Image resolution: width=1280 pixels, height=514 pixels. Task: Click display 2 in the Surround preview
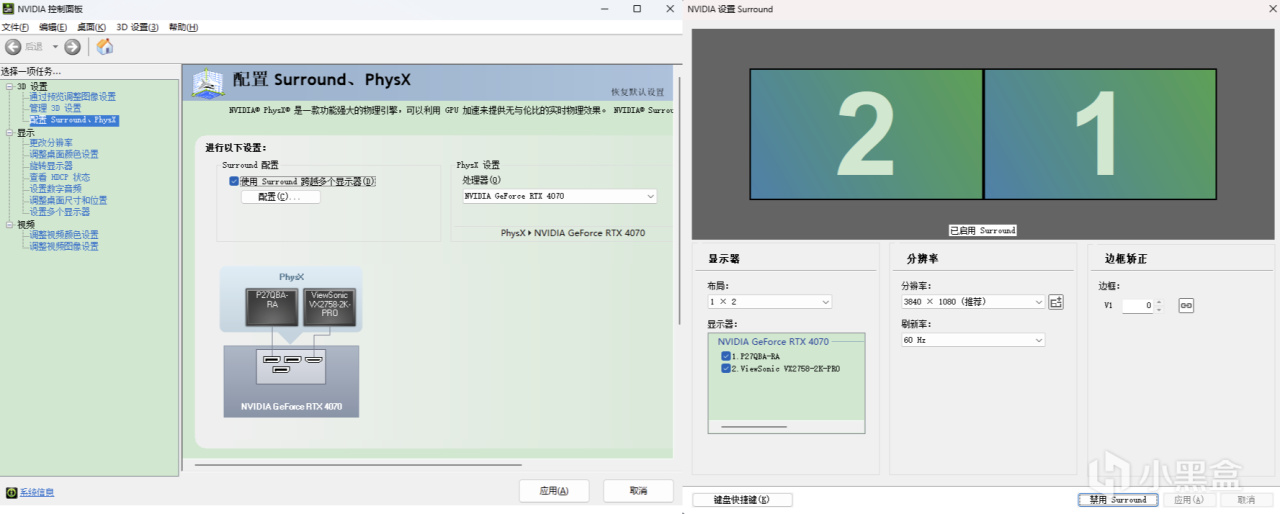pos(866,134)
